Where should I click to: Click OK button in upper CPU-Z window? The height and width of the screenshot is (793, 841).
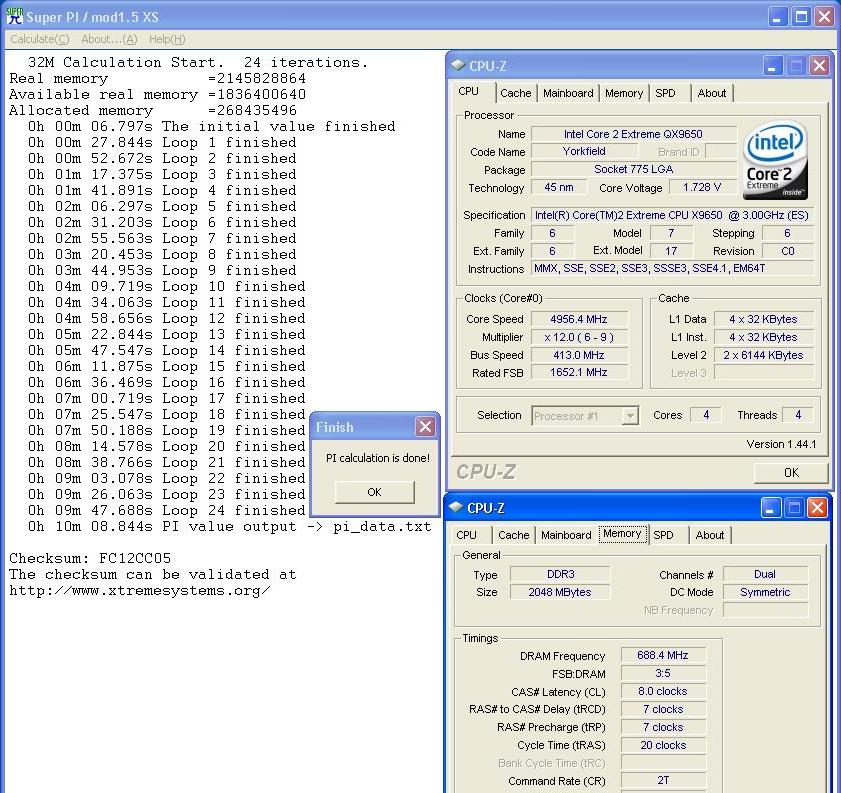point(791,473)
